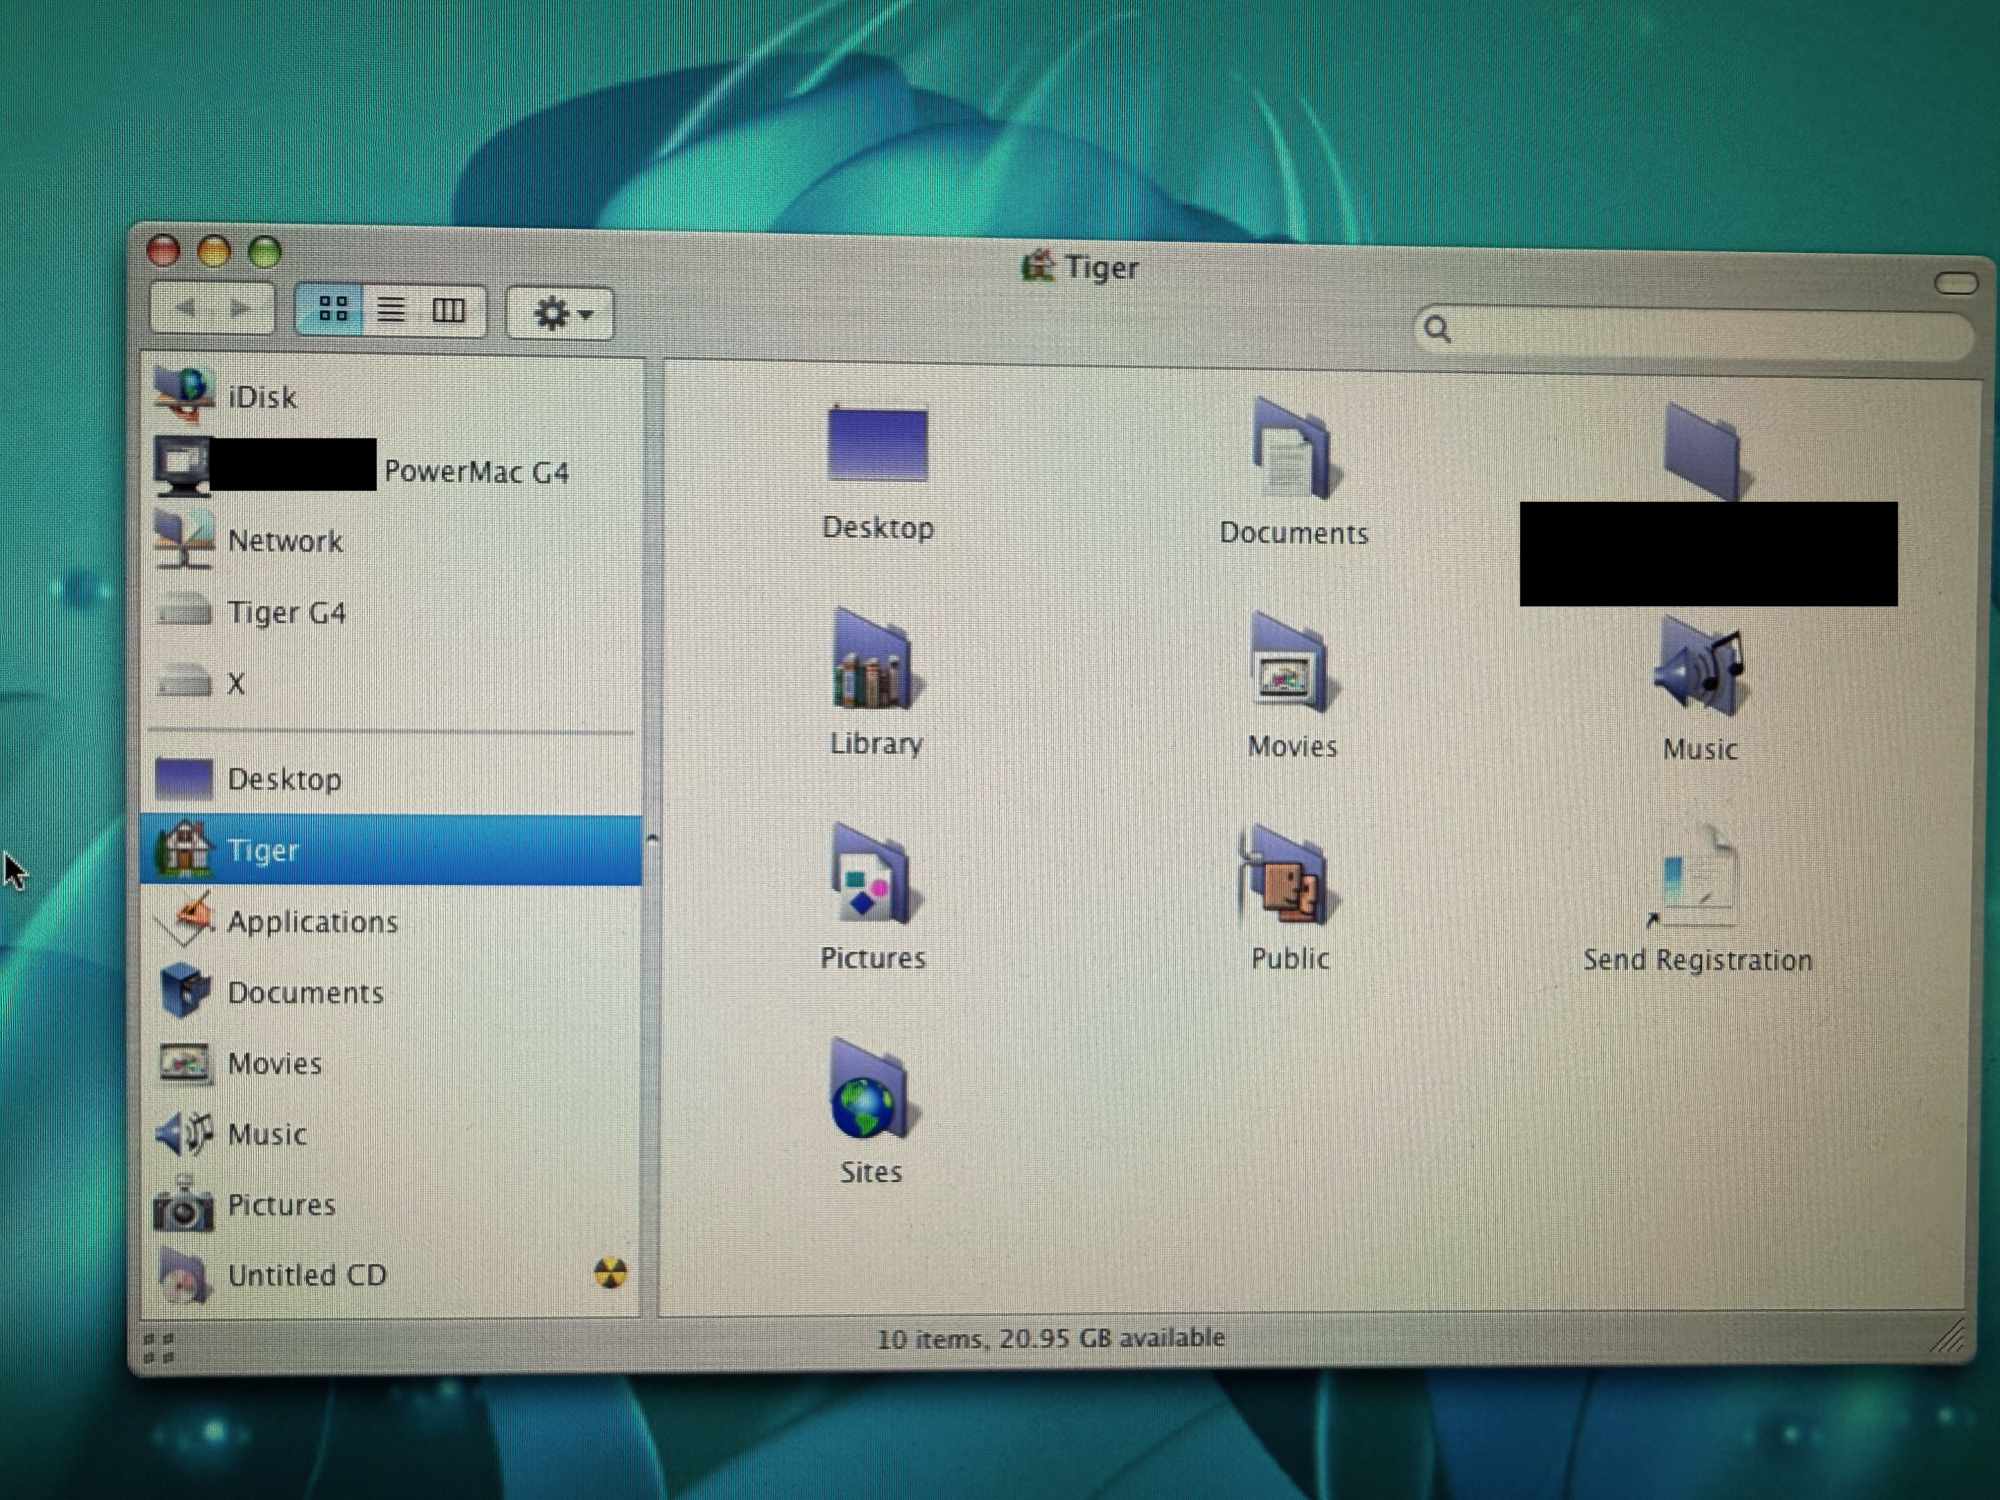The width and height of the screenshot is (2000, 1500).
Task: Click the Back navigation arrow
Action: [x=184, y=308]
